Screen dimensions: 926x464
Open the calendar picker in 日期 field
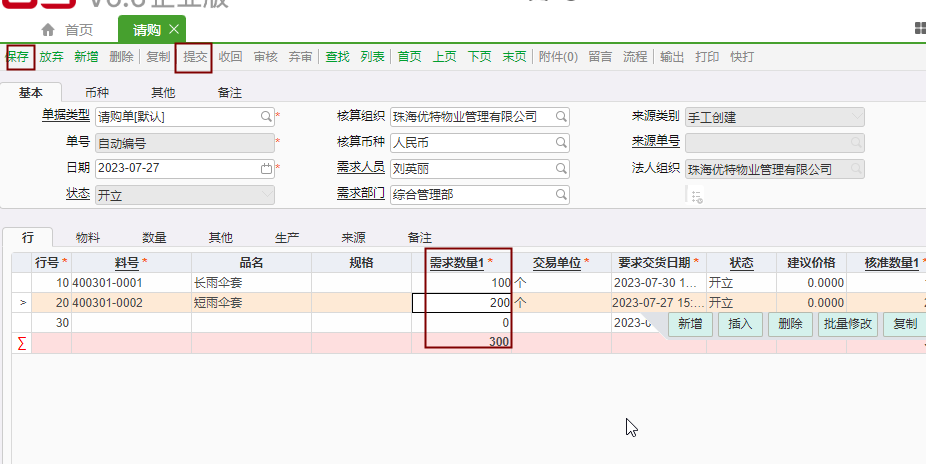coord(266,168)
